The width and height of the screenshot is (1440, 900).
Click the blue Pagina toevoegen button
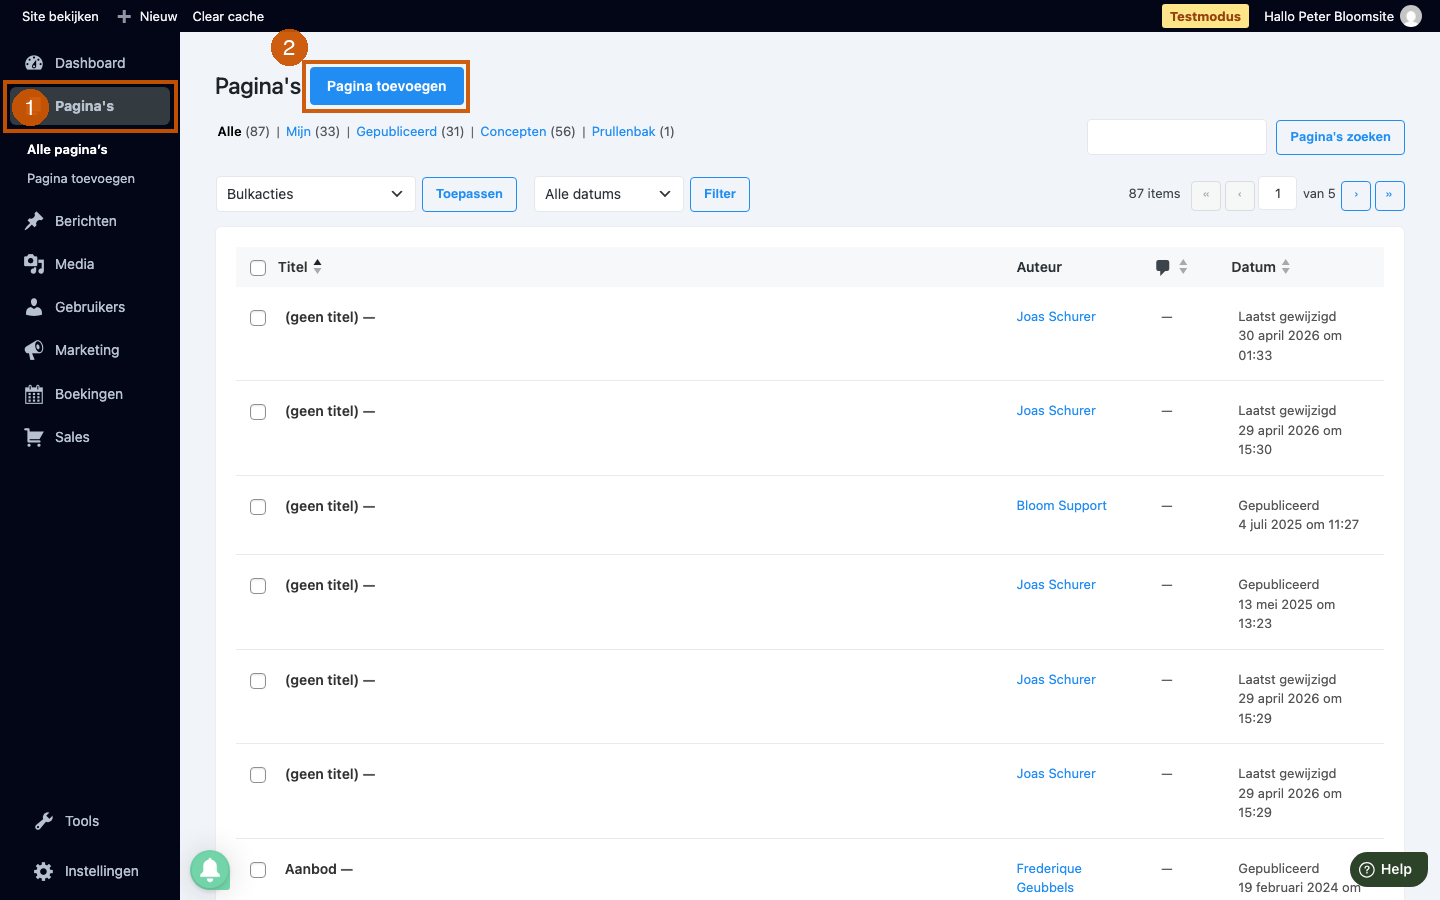(386, 86)
